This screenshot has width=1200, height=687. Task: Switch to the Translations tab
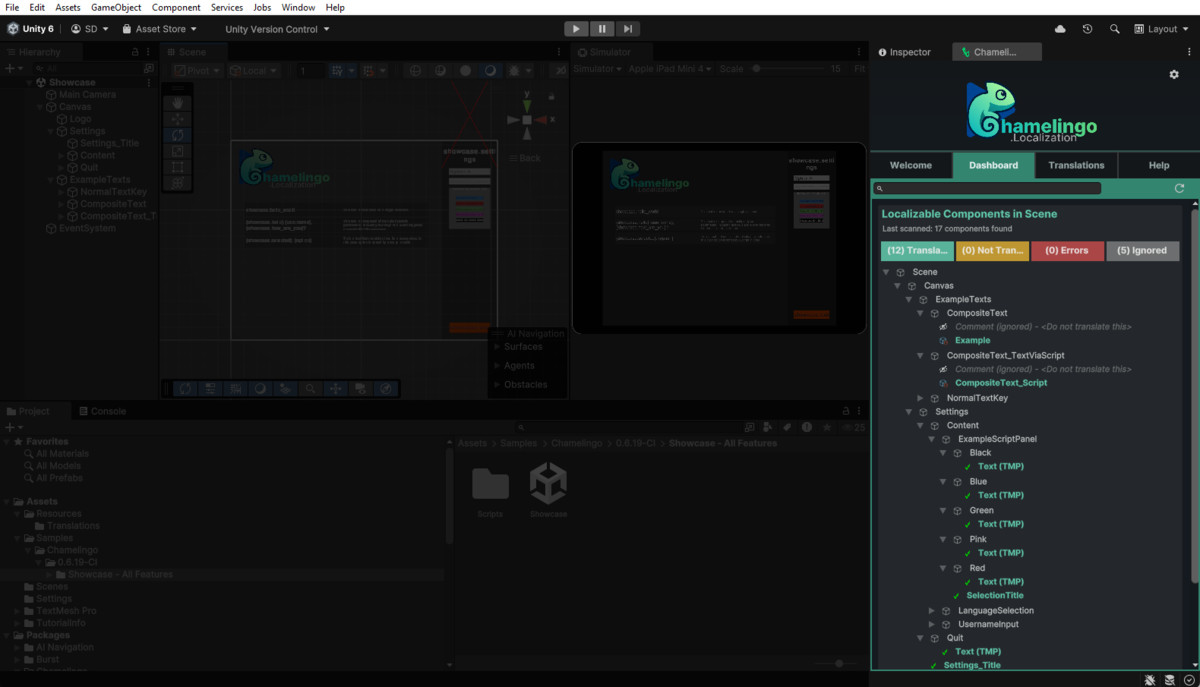(x=1076, y=165)
